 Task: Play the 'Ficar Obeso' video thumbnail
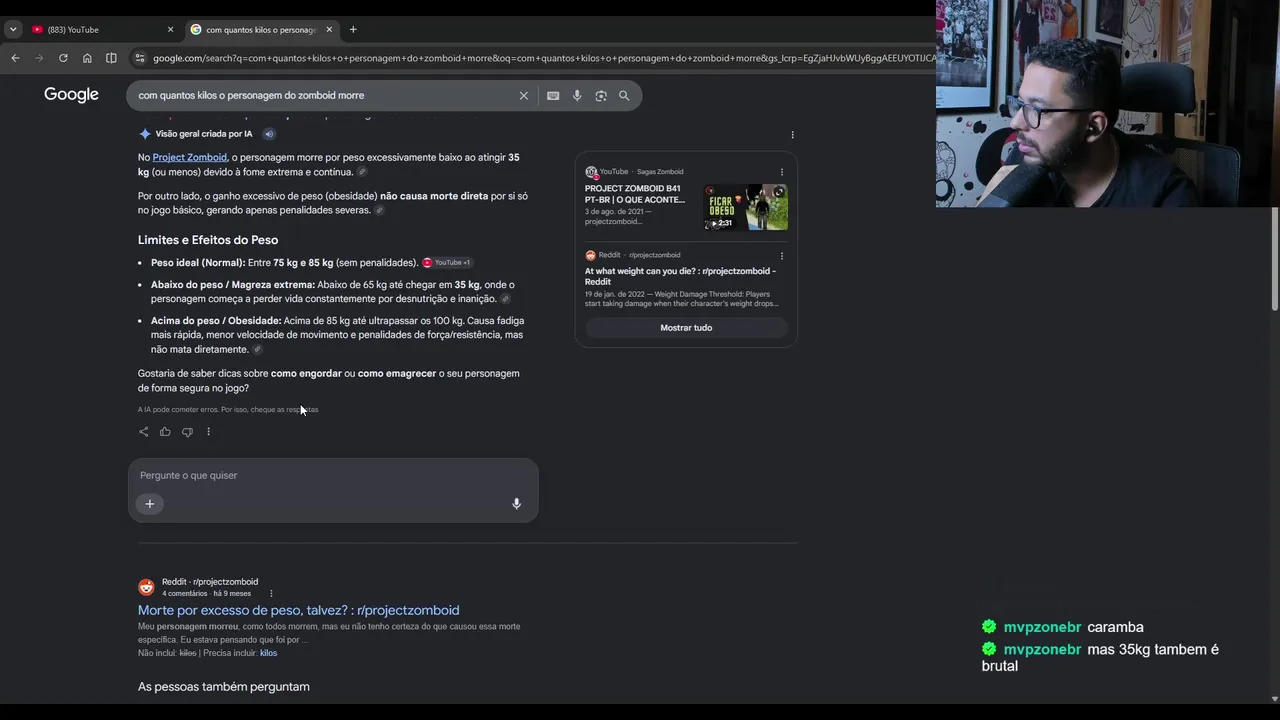pyautogui.click(x=745, y=207)
